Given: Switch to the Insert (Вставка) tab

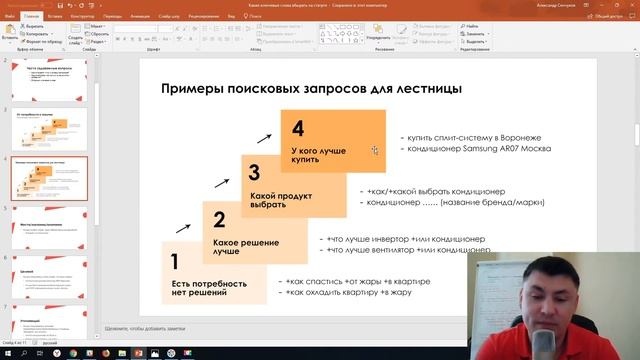Looking at the screenshot, I should [55, 16].
